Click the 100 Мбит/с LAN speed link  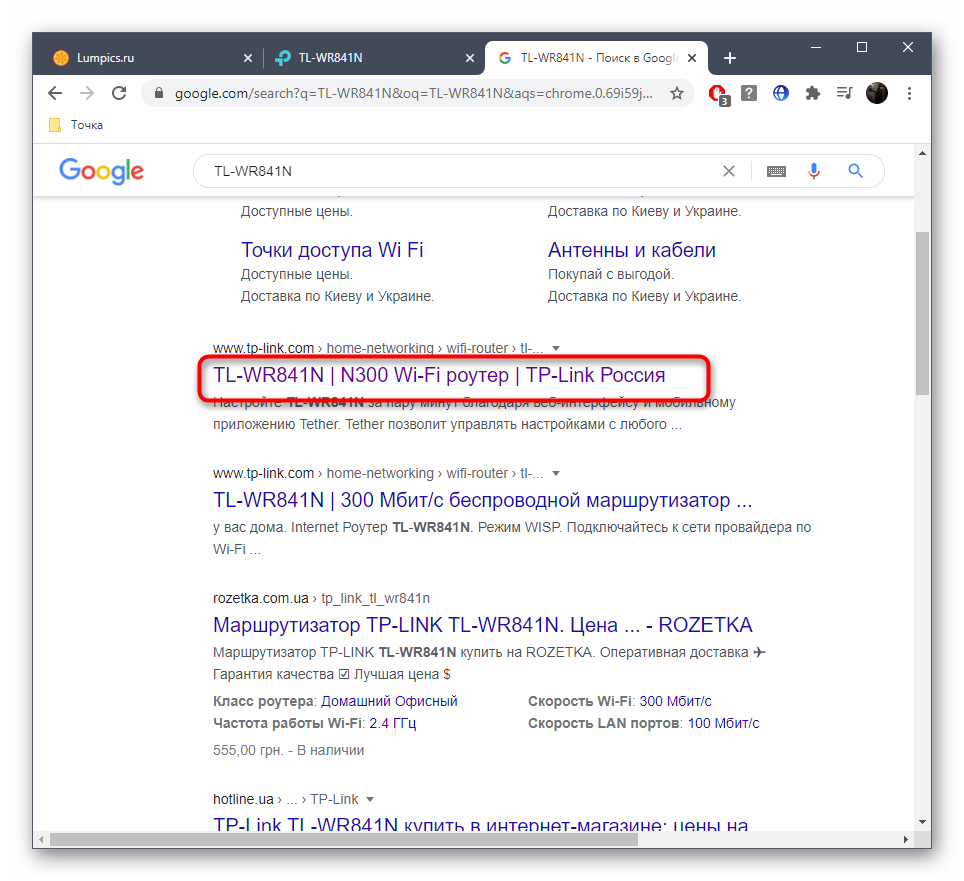723,723
